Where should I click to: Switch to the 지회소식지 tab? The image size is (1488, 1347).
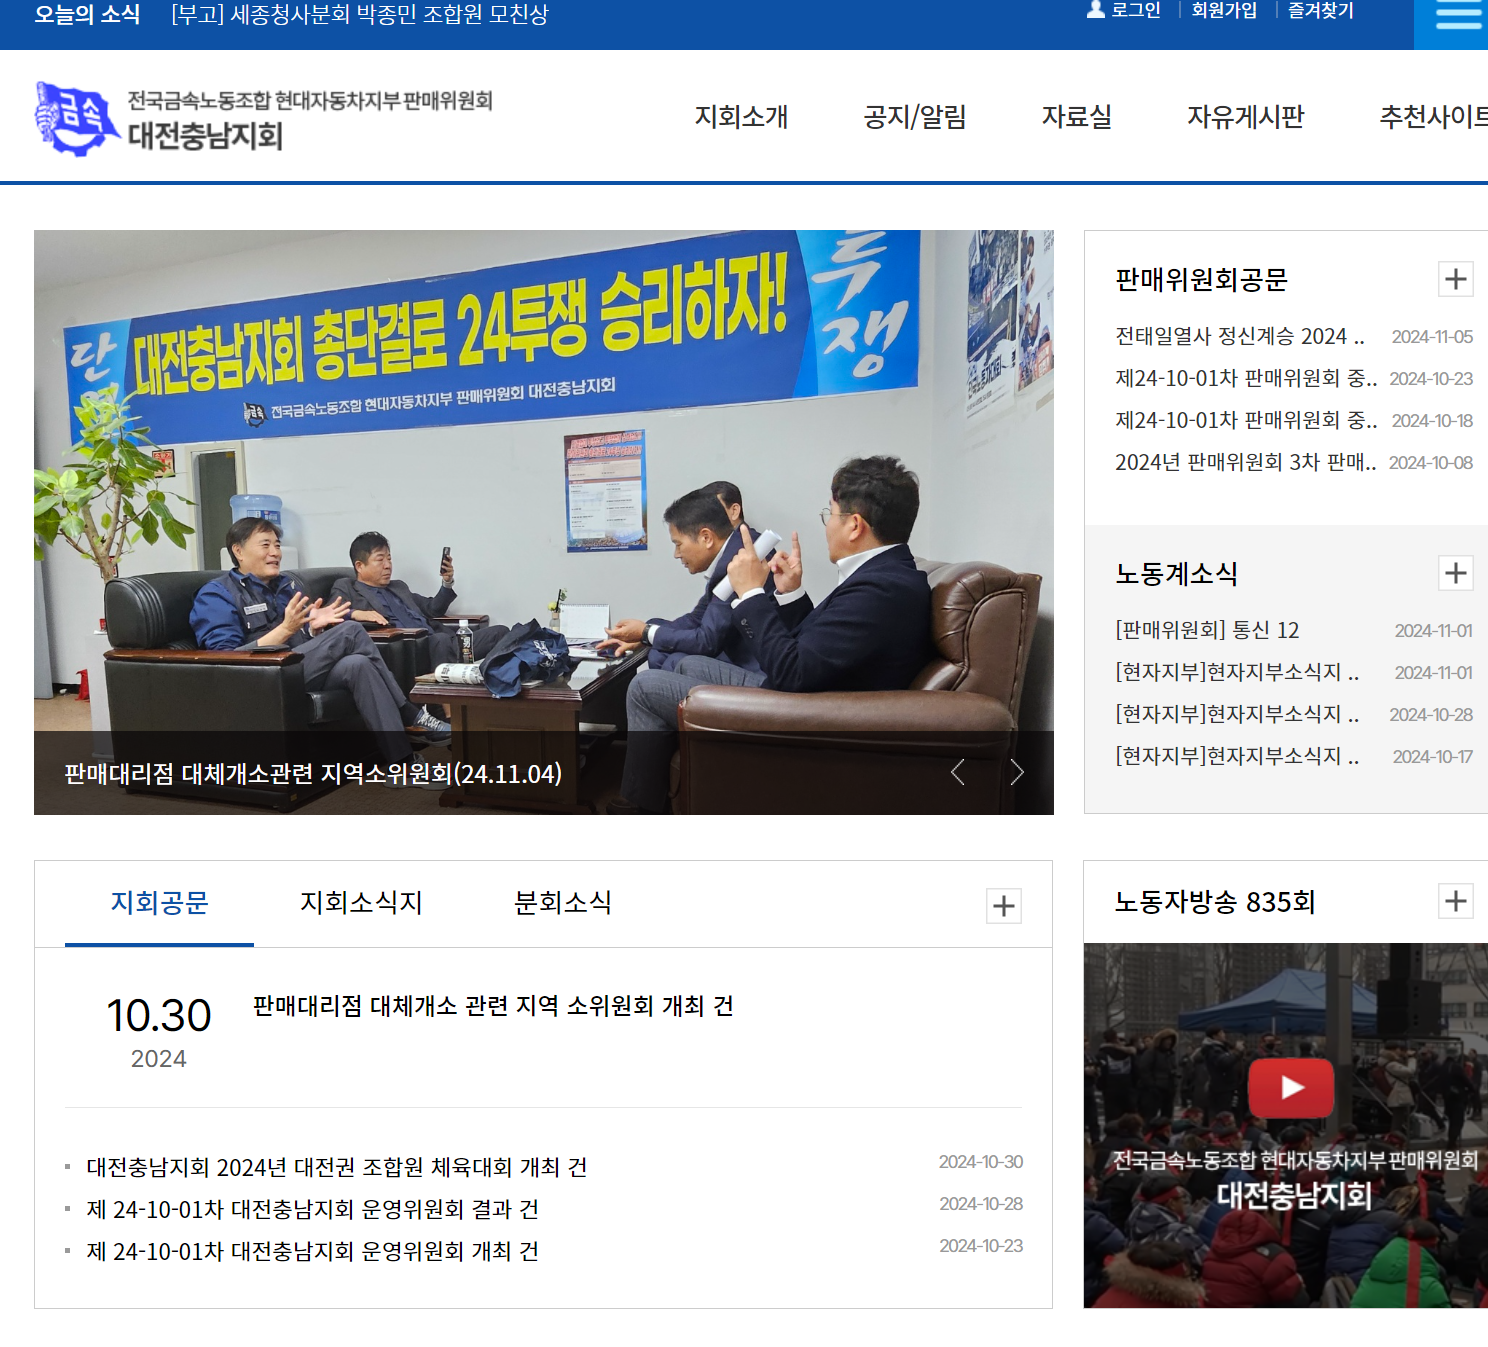click(x=361, y=903)
